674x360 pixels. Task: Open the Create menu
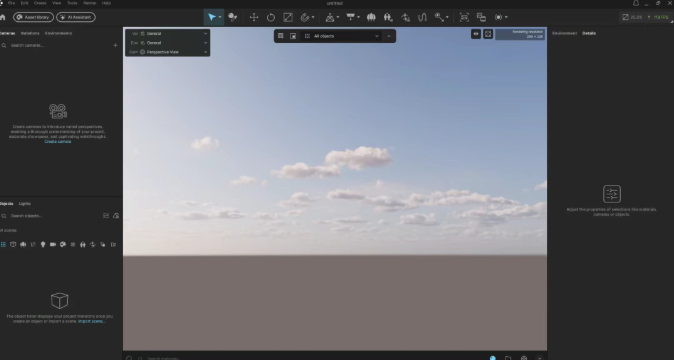tap(40, 3)
